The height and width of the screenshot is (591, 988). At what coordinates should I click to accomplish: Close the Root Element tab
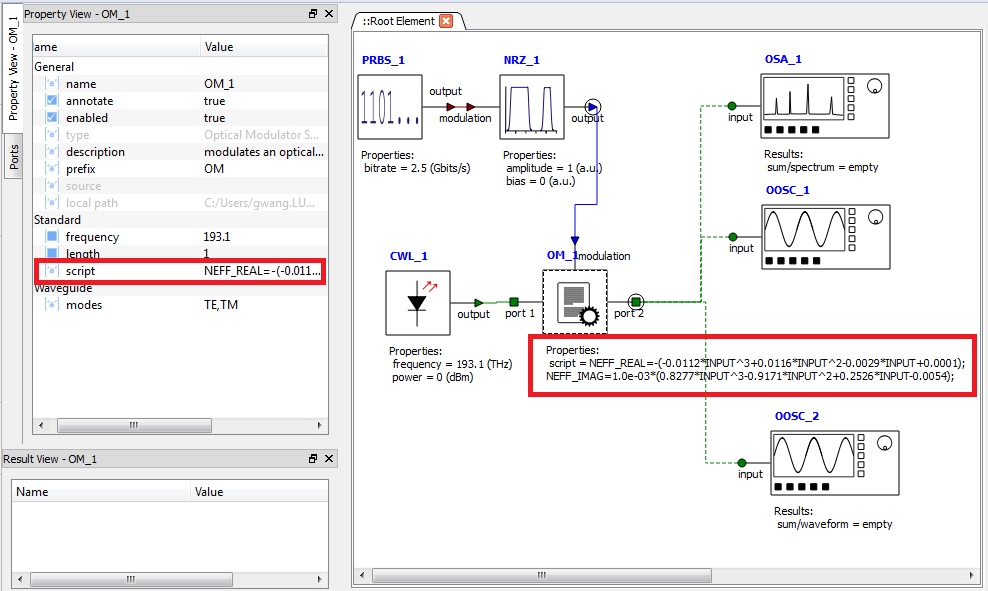coord(446,21)
